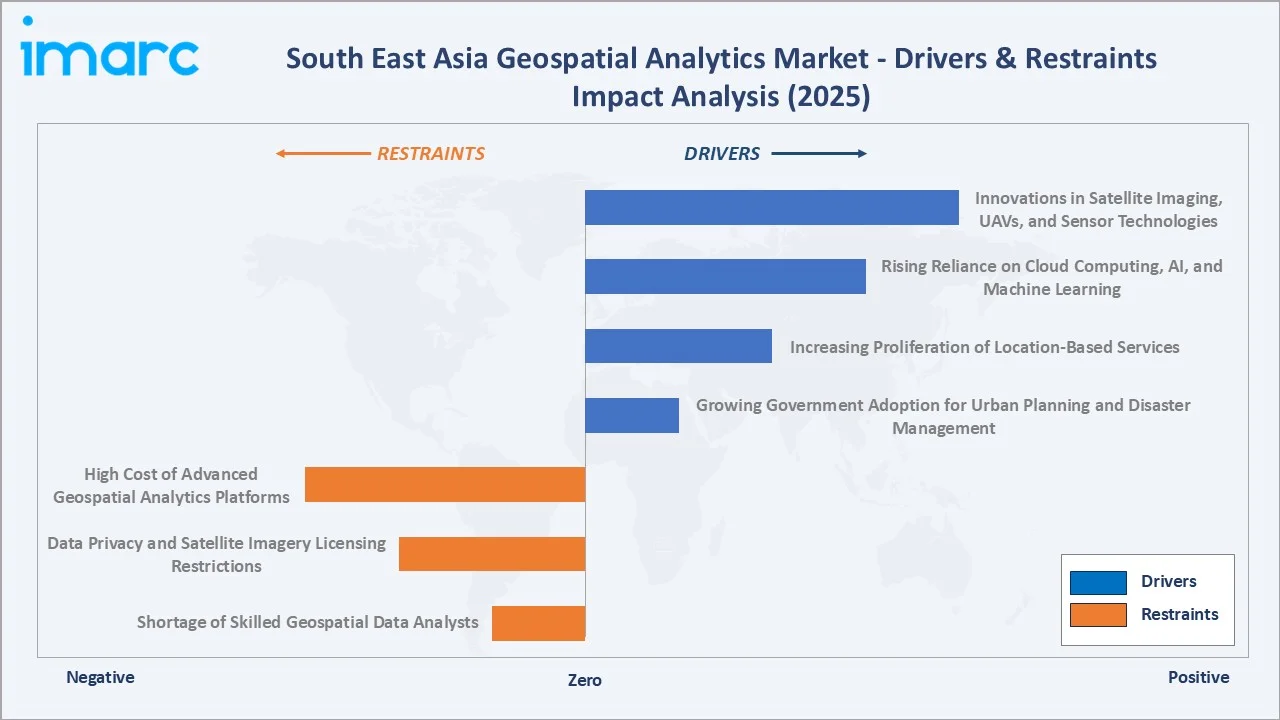This screenshot has height=720, width=1280.
Task: Click the imarc logo
Action: pyautogui.click(x=109, y=47)
